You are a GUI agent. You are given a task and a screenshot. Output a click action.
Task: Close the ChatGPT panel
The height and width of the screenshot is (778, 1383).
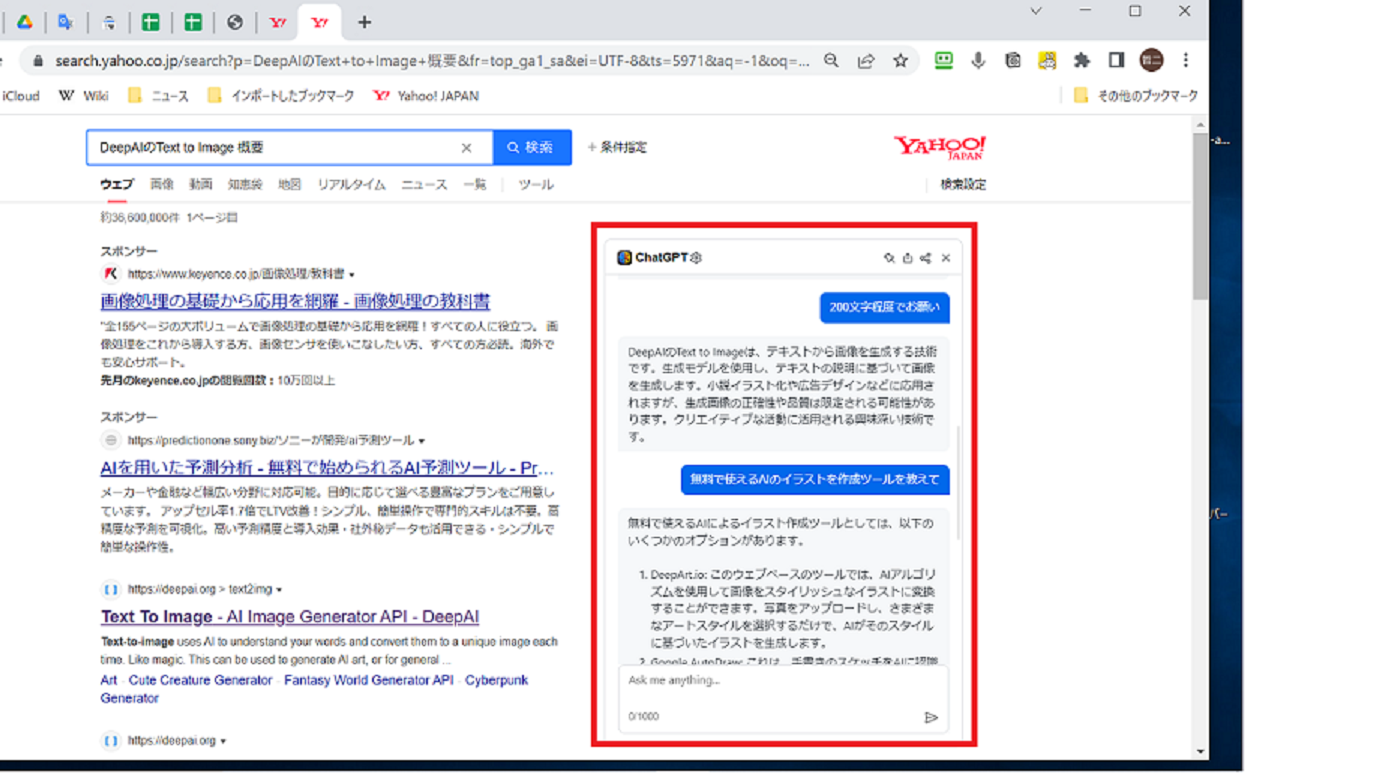pos(946,258)
